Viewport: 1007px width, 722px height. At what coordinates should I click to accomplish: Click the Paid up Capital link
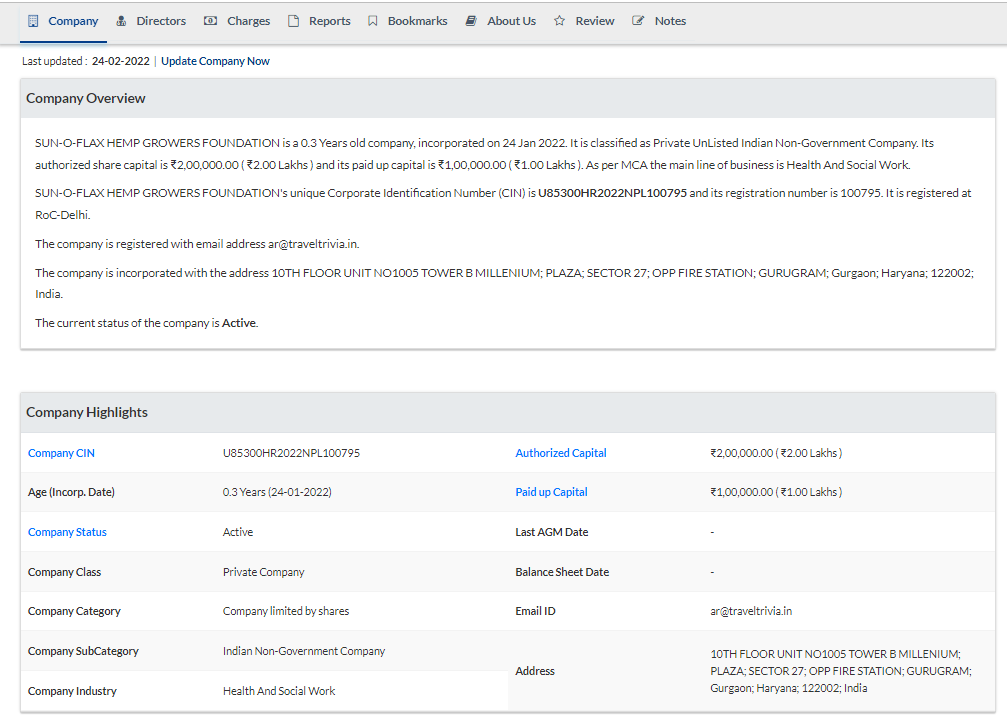coord(551,492)
